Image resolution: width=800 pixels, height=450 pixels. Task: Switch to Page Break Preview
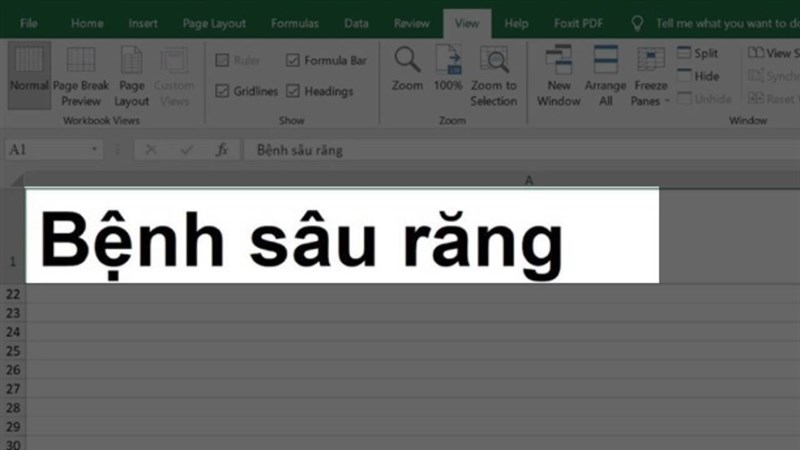(81, 77)
